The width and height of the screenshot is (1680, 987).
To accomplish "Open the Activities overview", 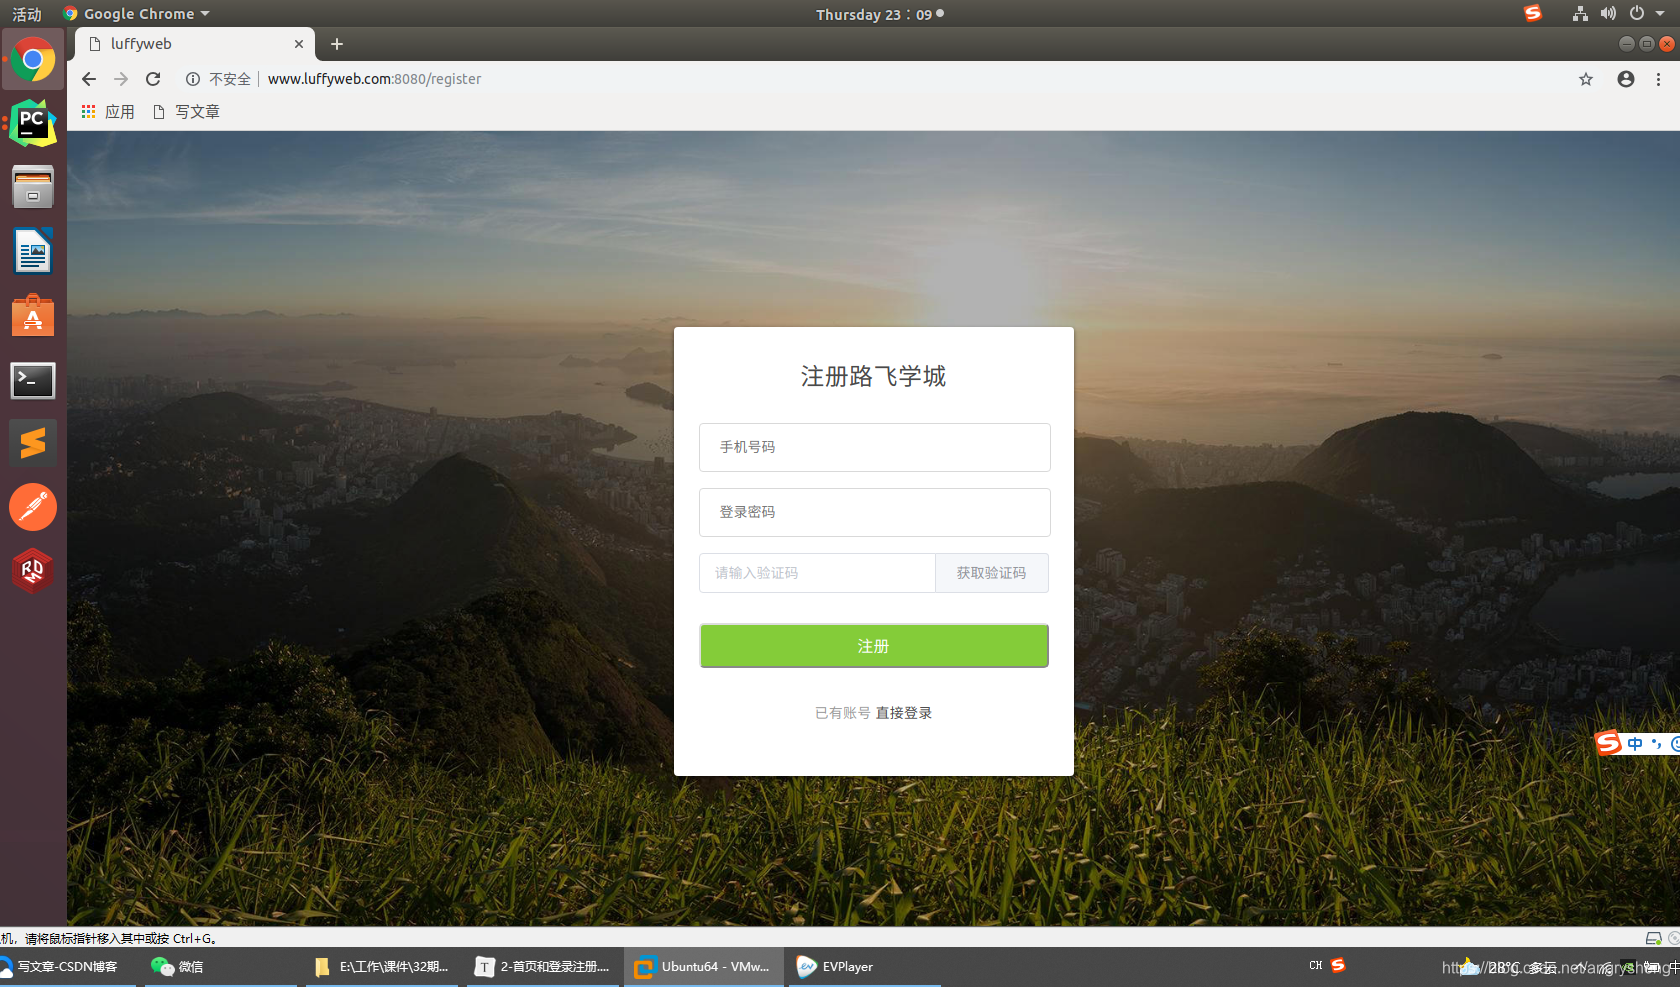I will pos(27,14).
